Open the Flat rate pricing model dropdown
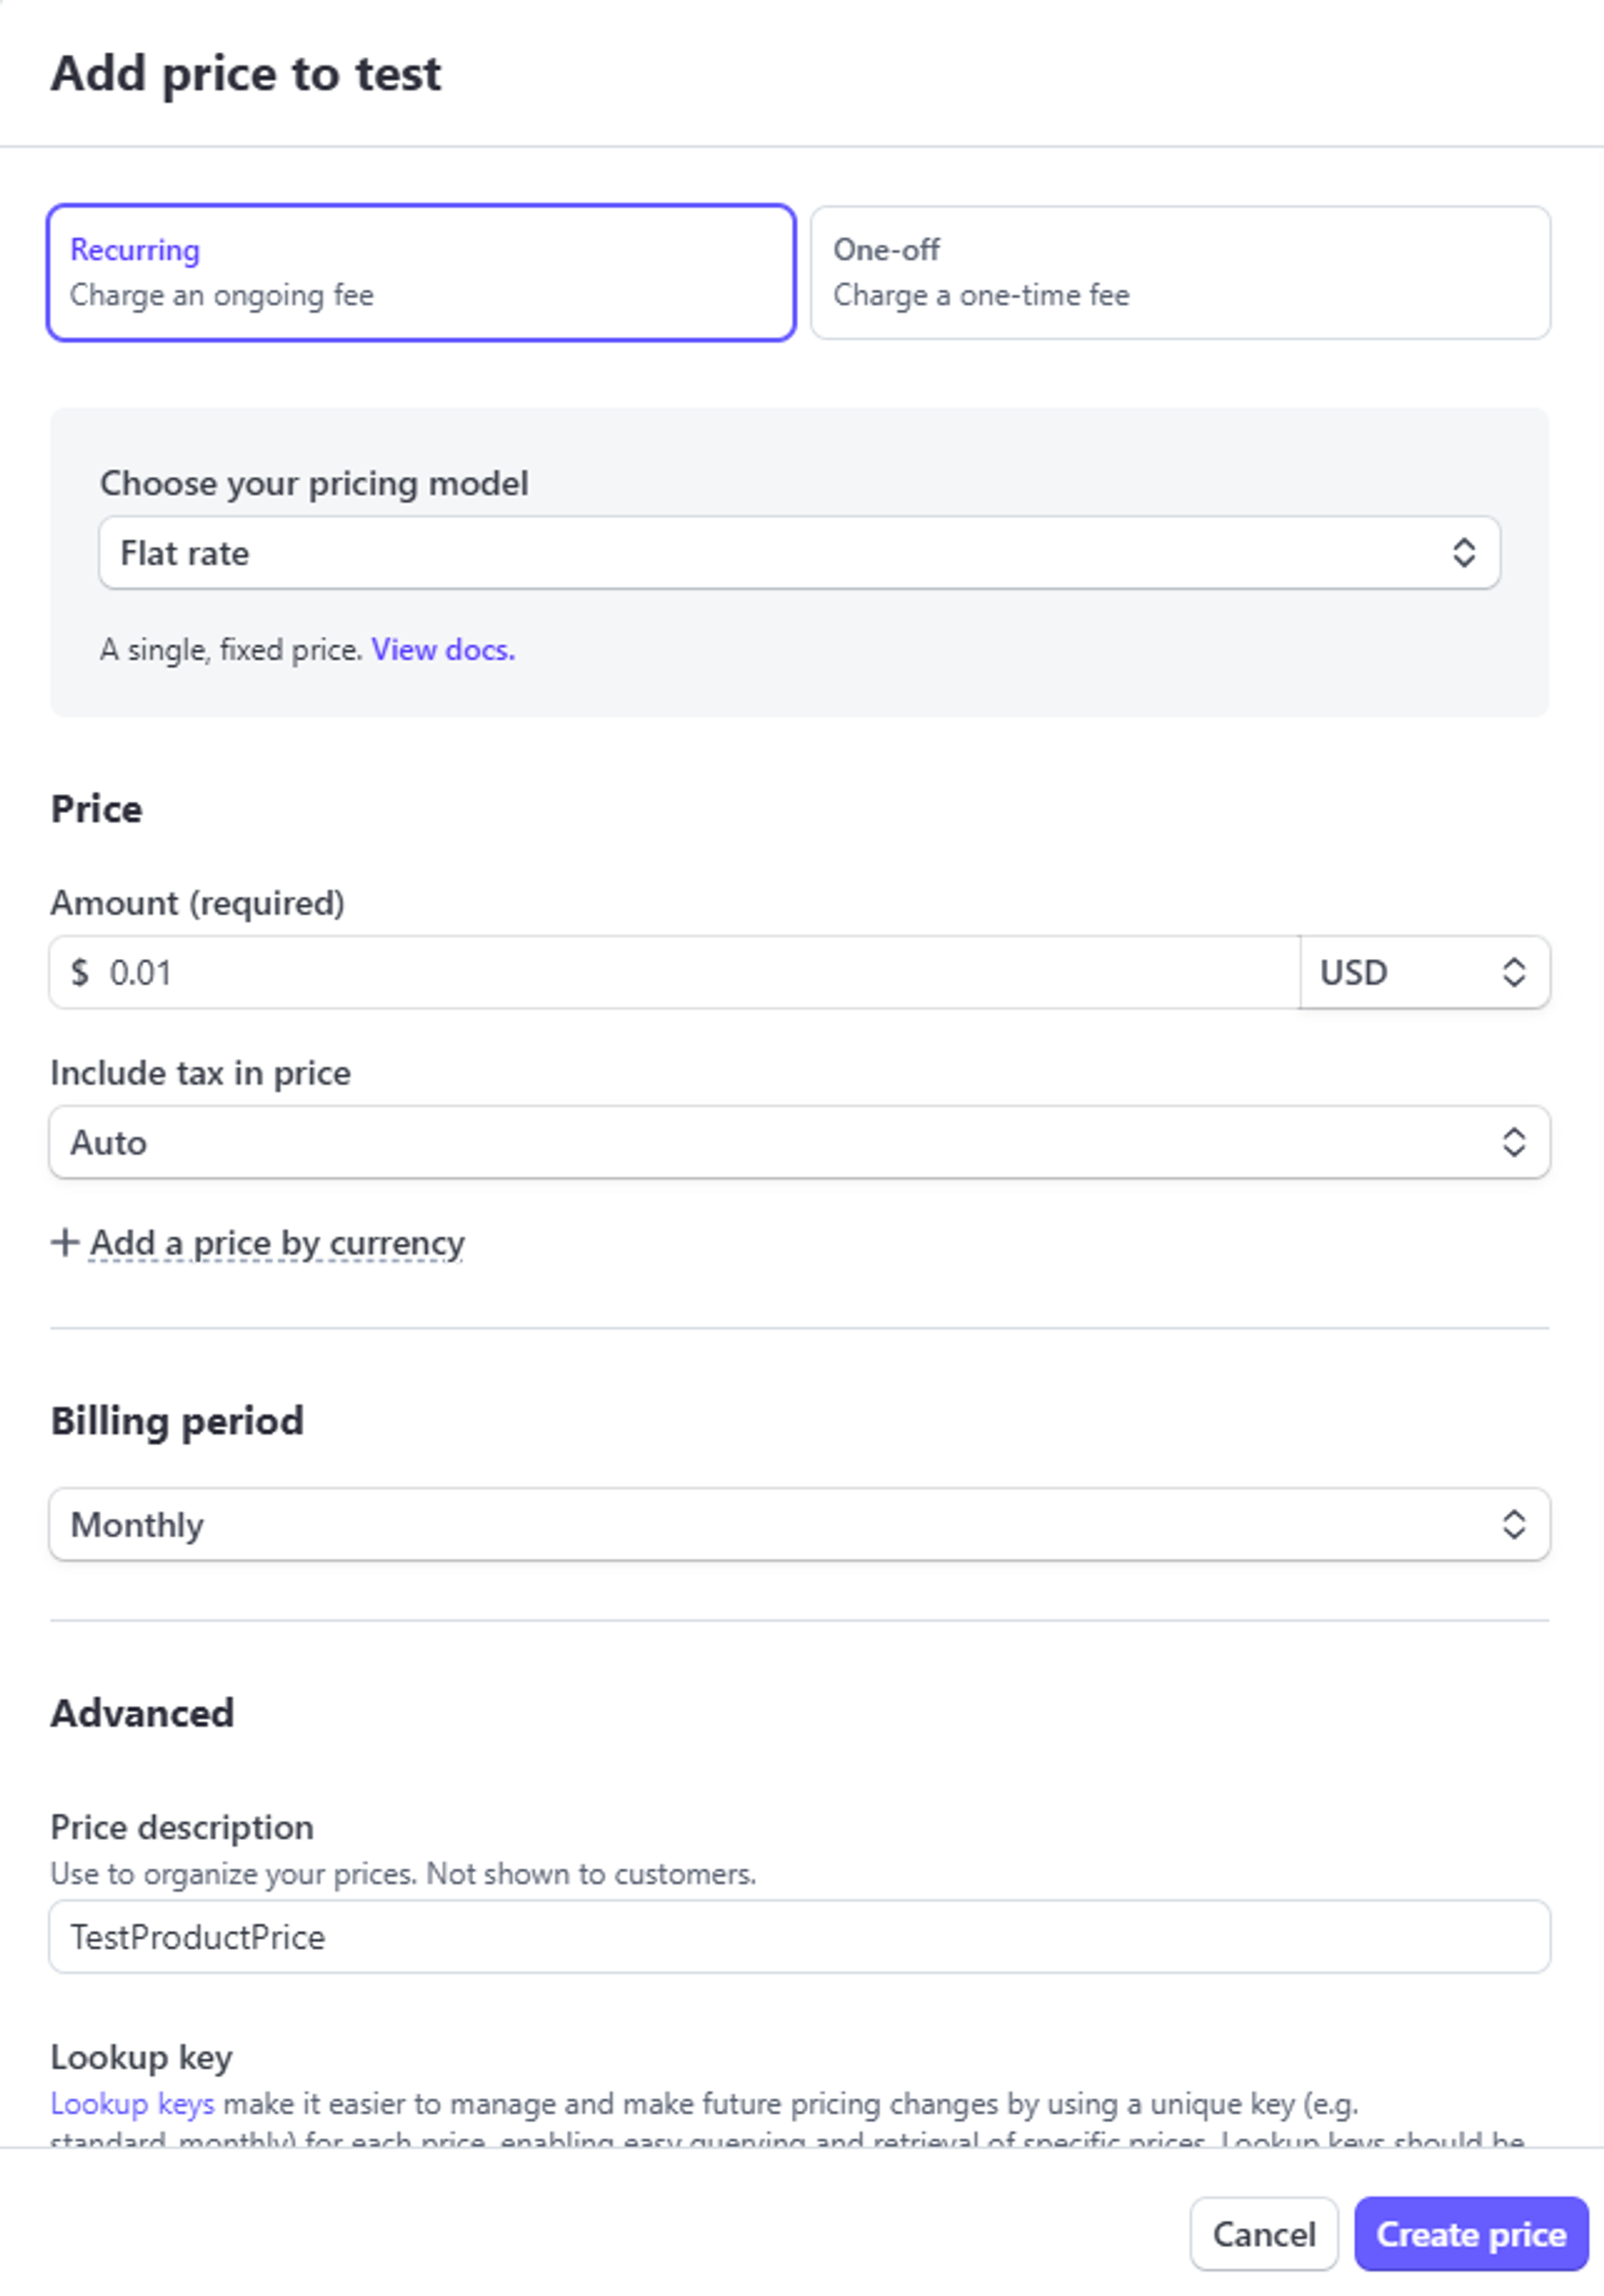1604x2296 pixels. click(780, 553)
